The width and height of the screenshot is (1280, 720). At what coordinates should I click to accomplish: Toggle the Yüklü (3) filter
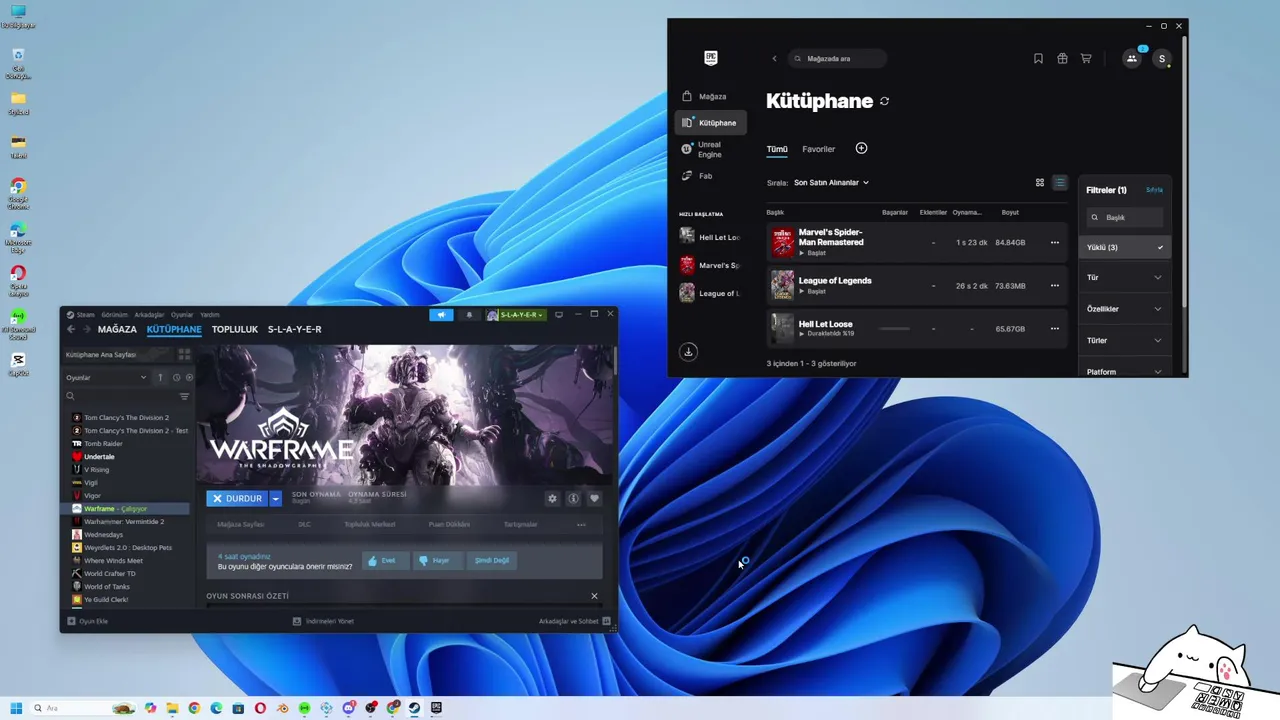1124,247
